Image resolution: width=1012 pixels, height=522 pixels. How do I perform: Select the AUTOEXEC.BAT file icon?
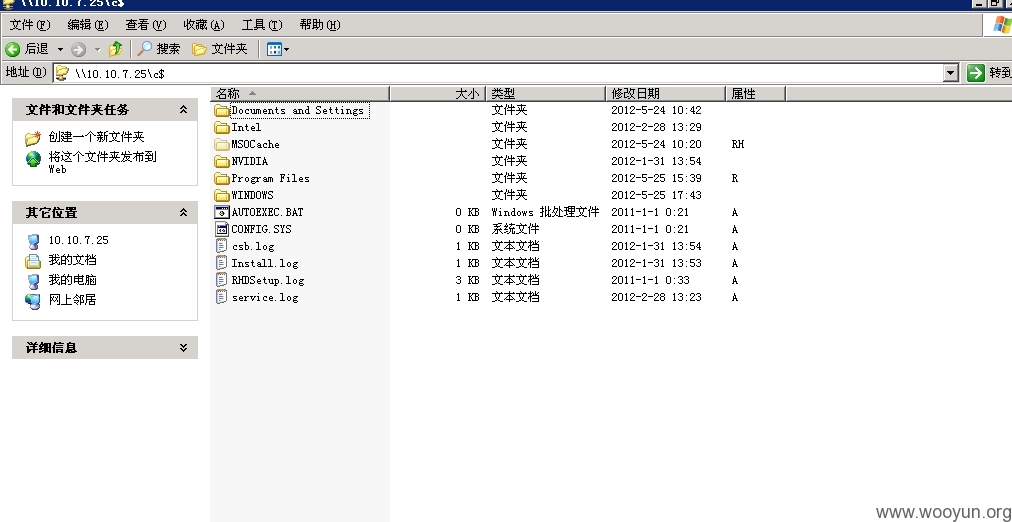point(222,212)
